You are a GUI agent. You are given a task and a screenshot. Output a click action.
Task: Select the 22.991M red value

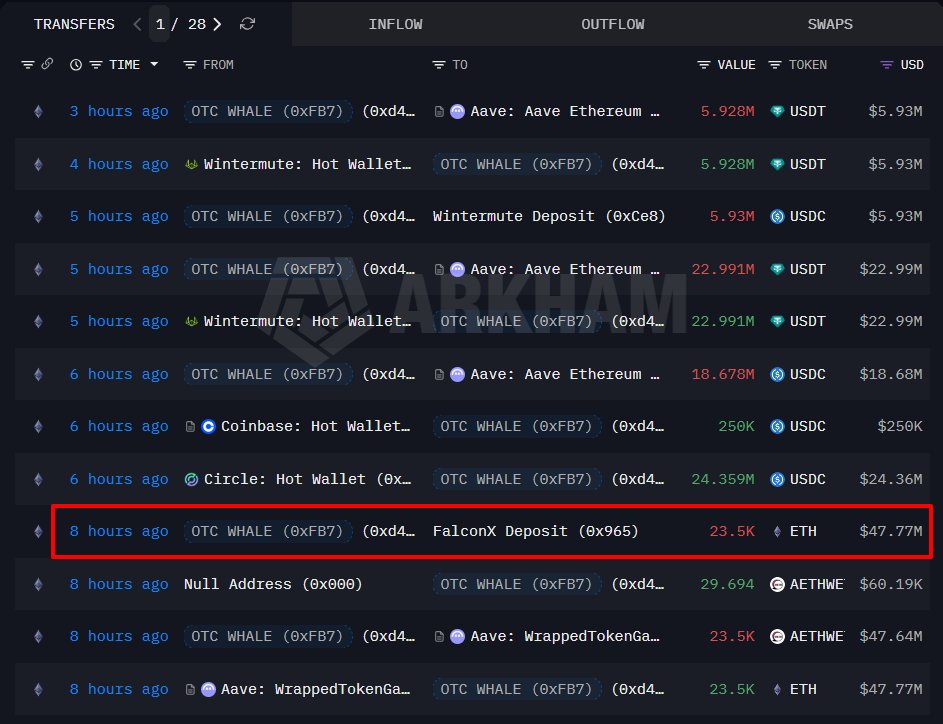(x=722, y=269)
